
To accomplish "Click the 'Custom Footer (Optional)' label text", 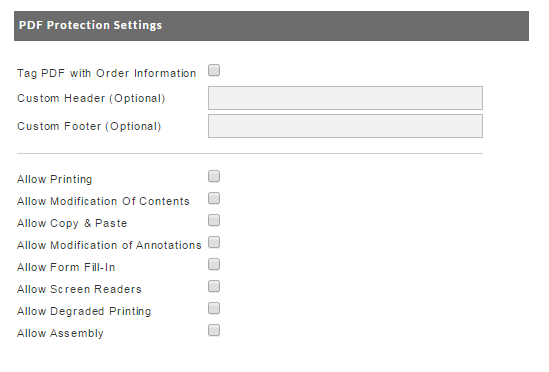I will (89, 126).
